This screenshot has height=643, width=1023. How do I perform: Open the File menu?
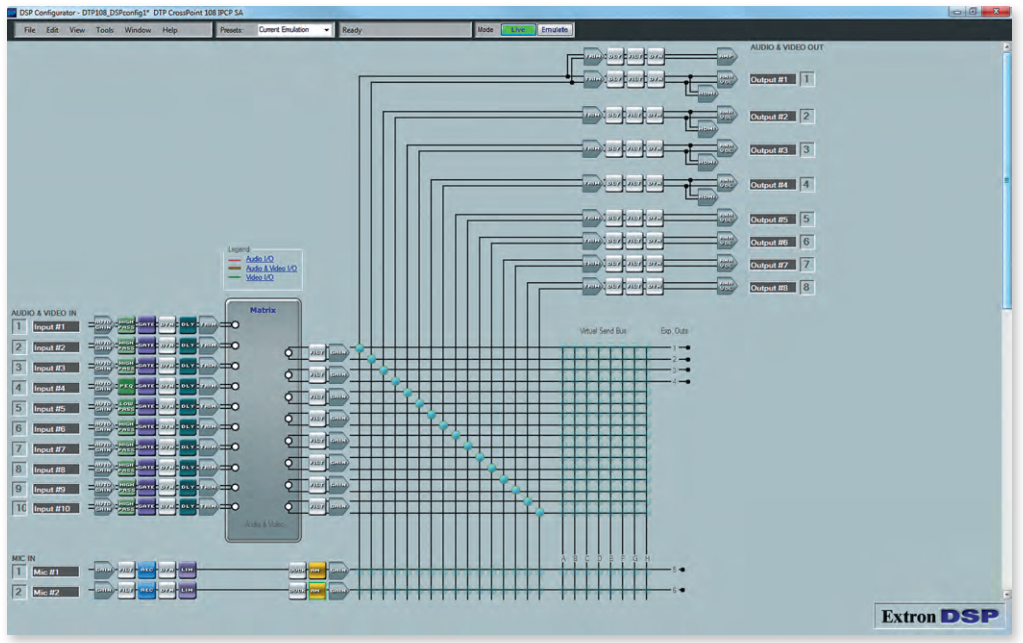click(30, 30)
